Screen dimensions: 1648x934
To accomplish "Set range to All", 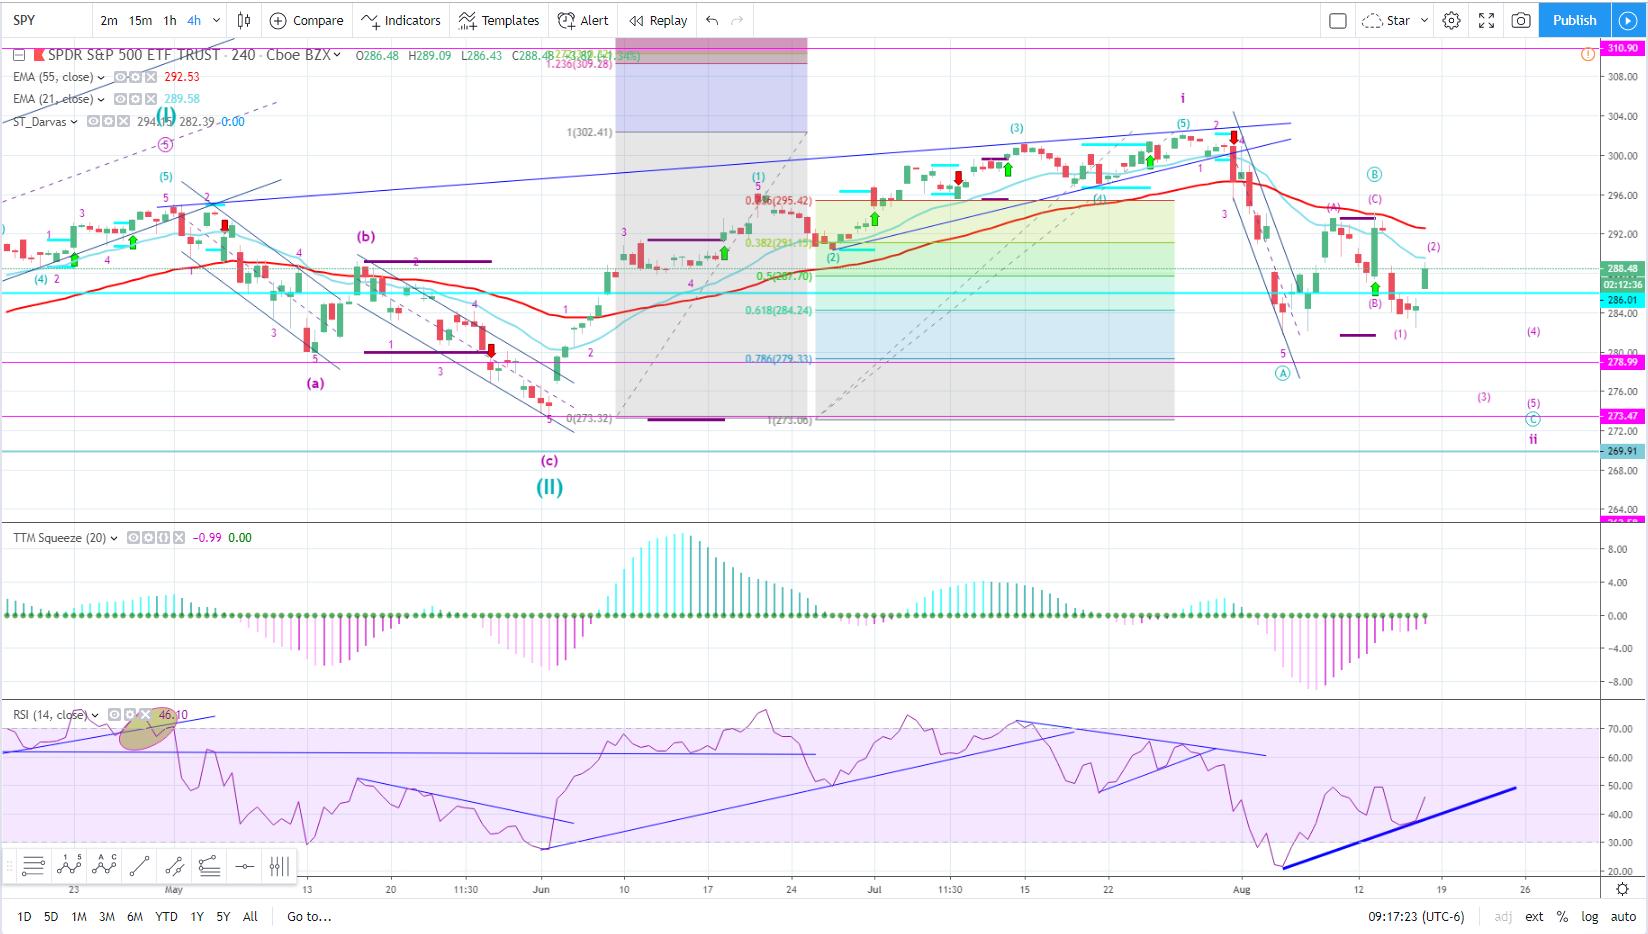I will (x=250, y=916).
